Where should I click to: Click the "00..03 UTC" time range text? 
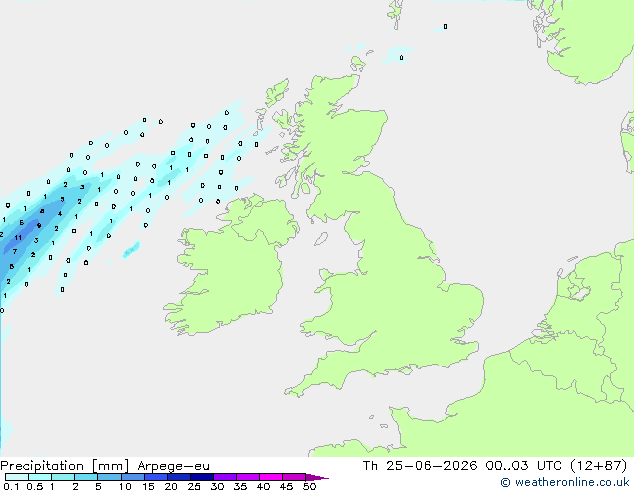click(x=524, y=465)
